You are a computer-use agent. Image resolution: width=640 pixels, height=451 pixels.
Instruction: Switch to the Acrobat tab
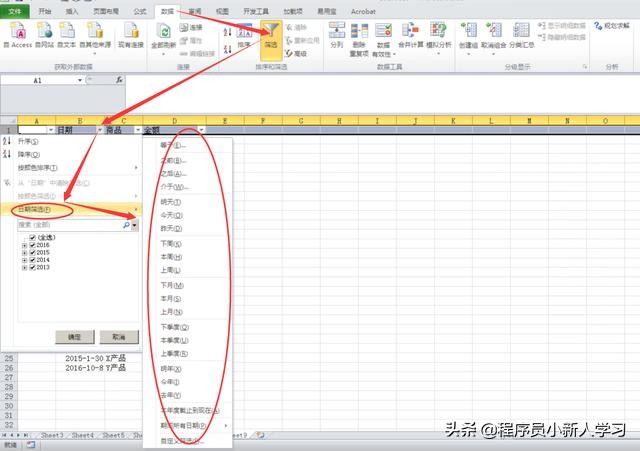click(363, 11)
